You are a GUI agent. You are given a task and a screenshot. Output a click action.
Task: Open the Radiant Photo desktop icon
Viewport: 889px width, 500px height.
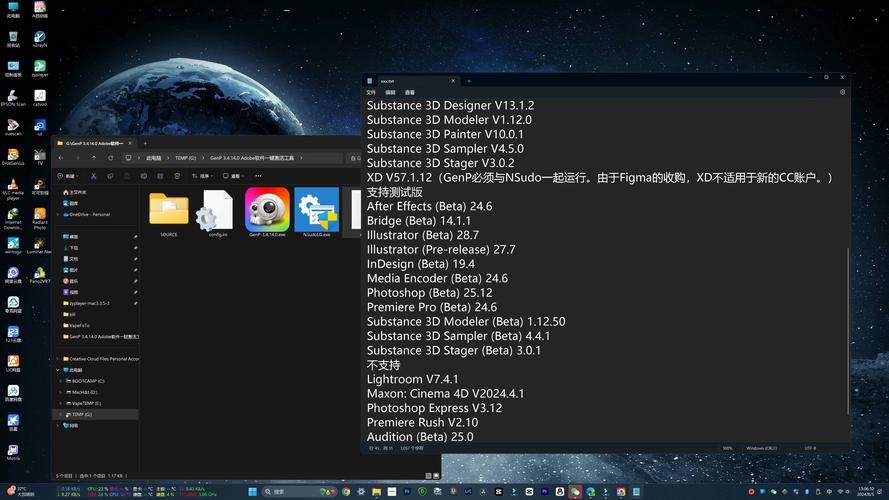tap(40, 218)
